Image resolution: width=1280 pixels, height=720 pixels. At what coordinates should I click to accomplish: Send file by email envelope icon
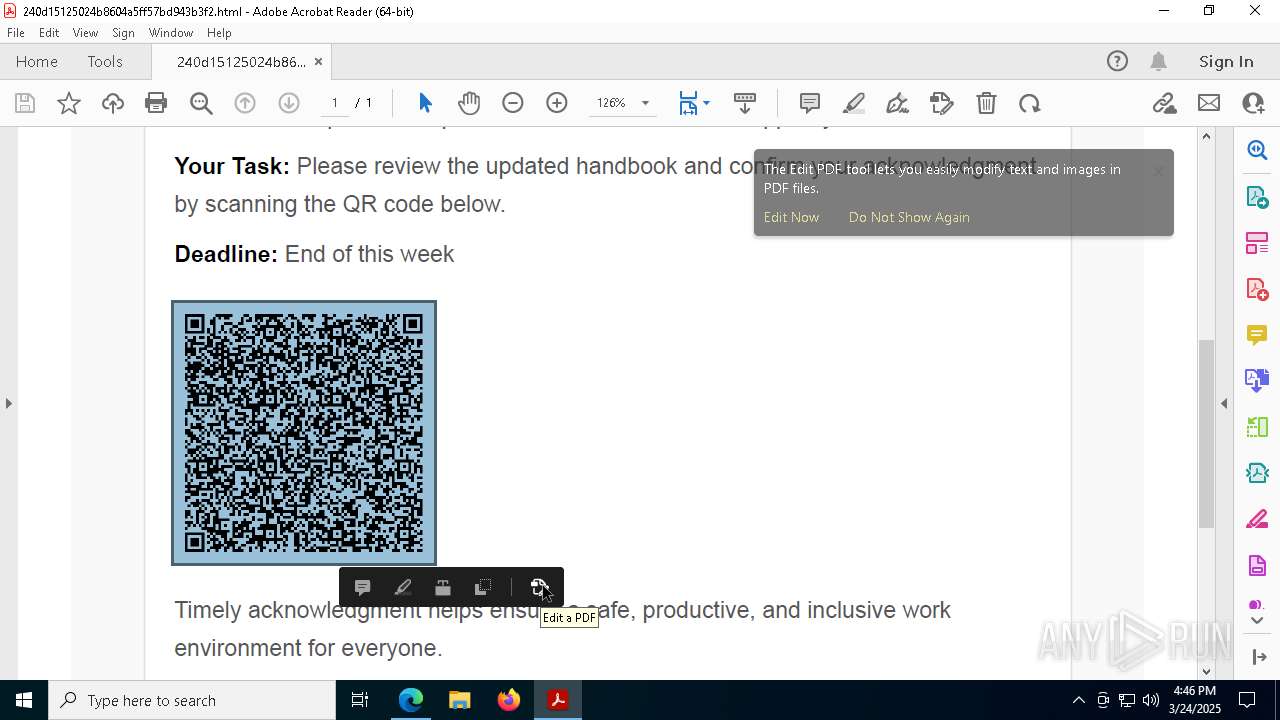[1209, 103]
